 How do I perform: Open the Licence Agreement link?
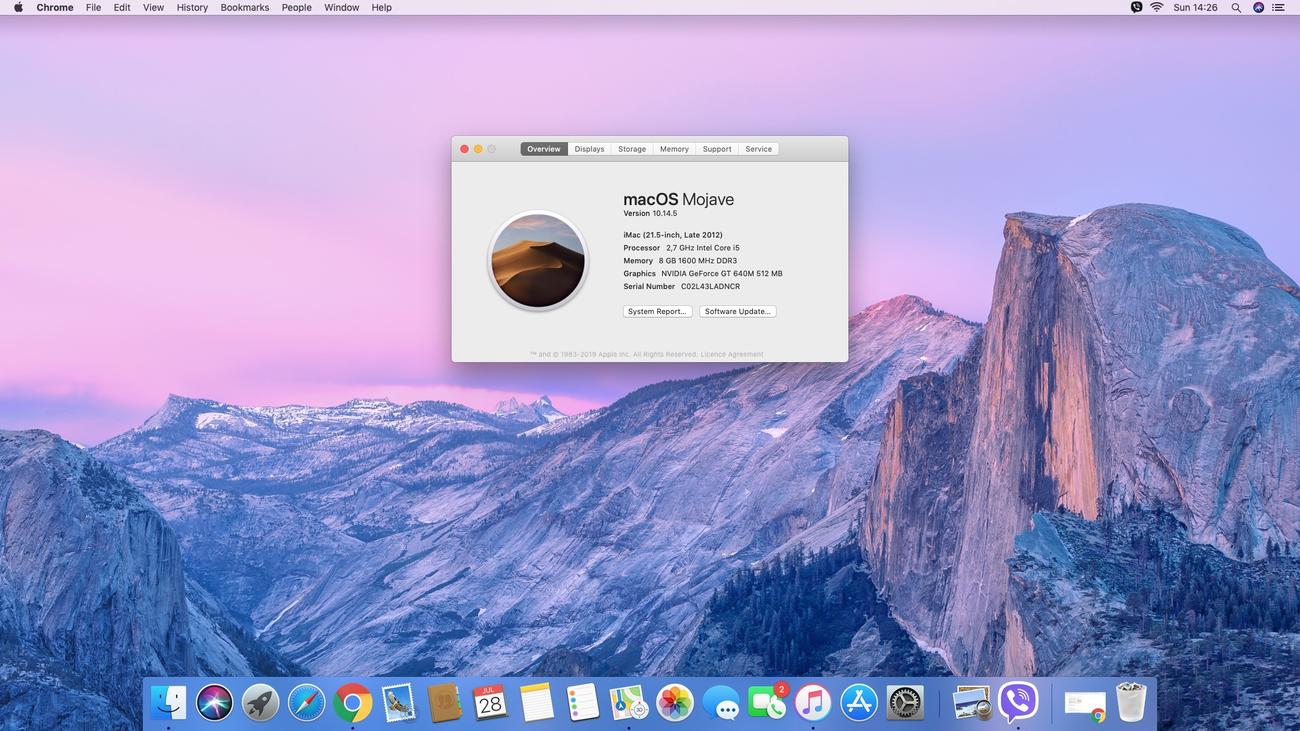tap(732, 354)
